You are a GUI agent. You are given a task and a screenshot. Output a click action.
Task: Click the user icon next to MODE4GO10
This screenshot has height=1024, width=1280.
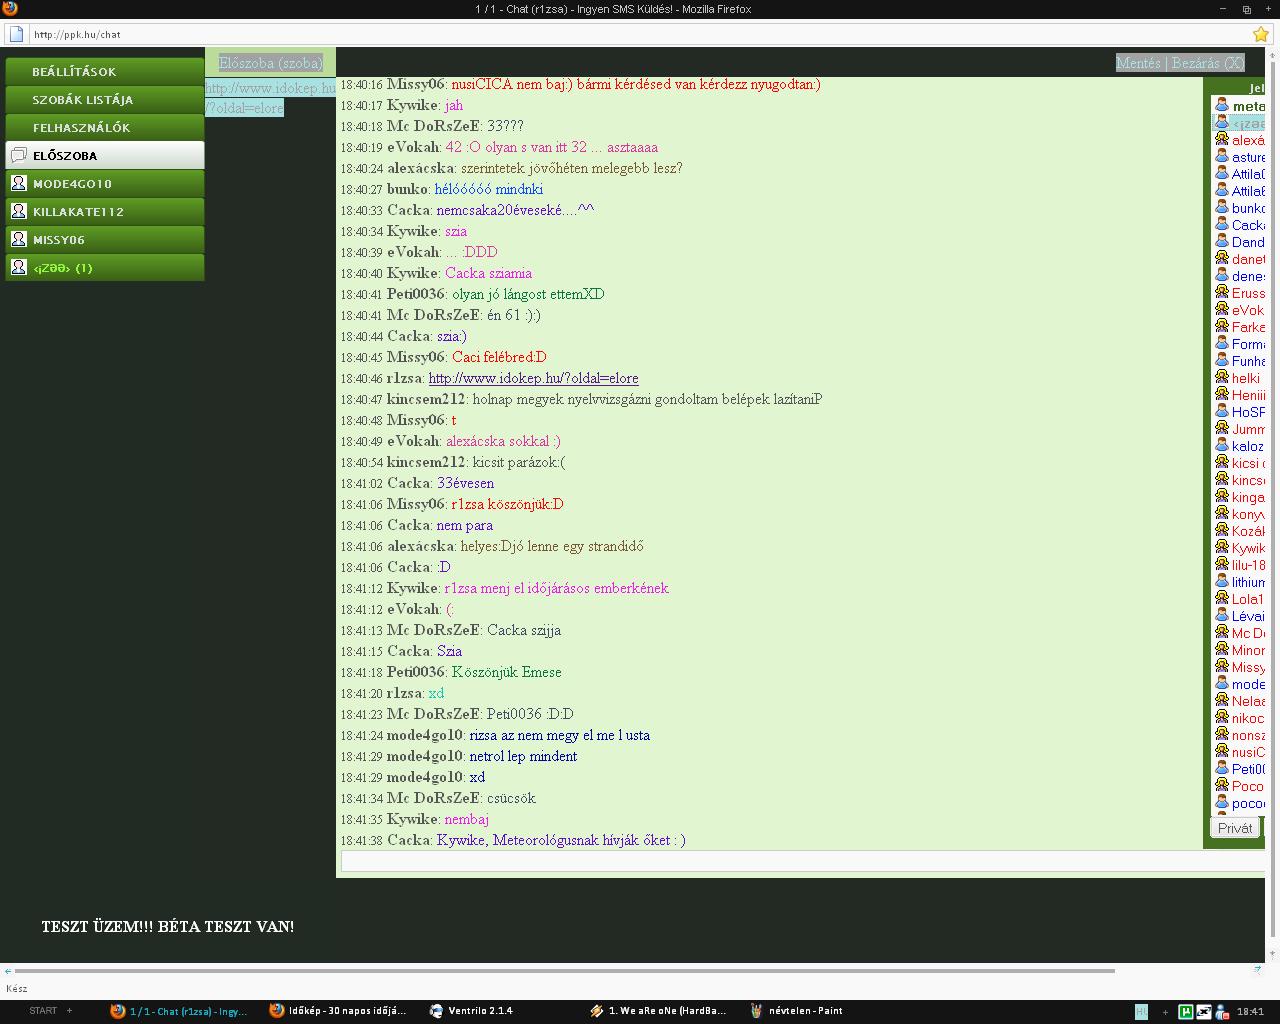tap(18, 183)
